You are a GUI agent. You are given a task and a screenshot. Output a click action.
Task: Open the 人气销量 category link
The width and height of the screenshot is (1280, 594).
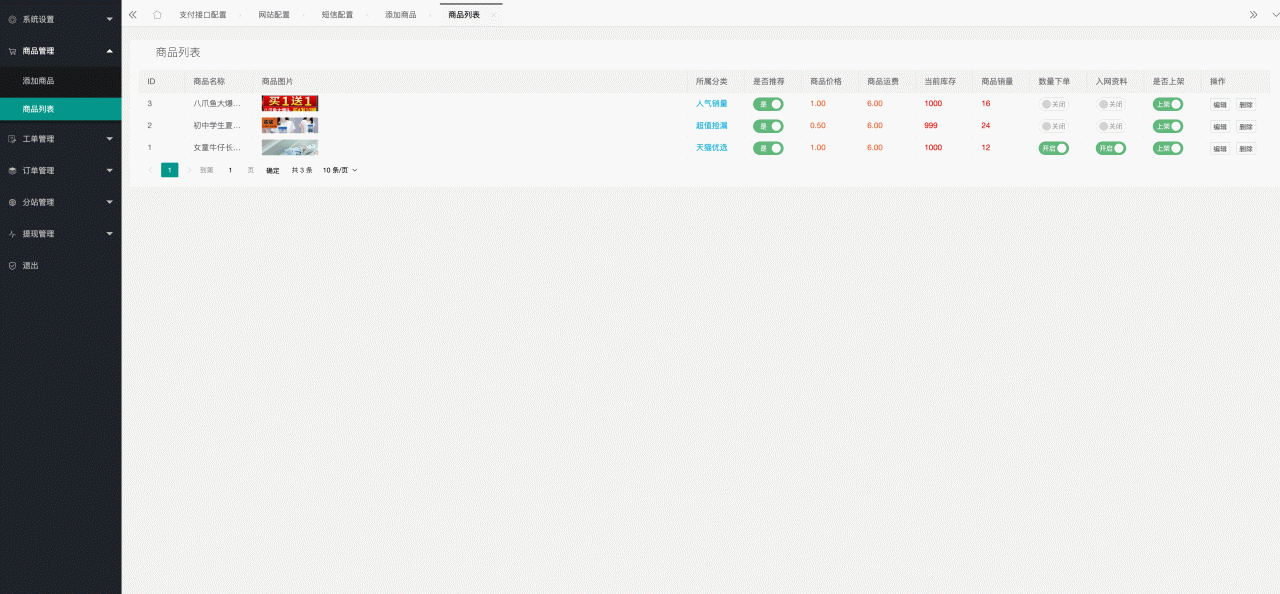click(712, 104)
